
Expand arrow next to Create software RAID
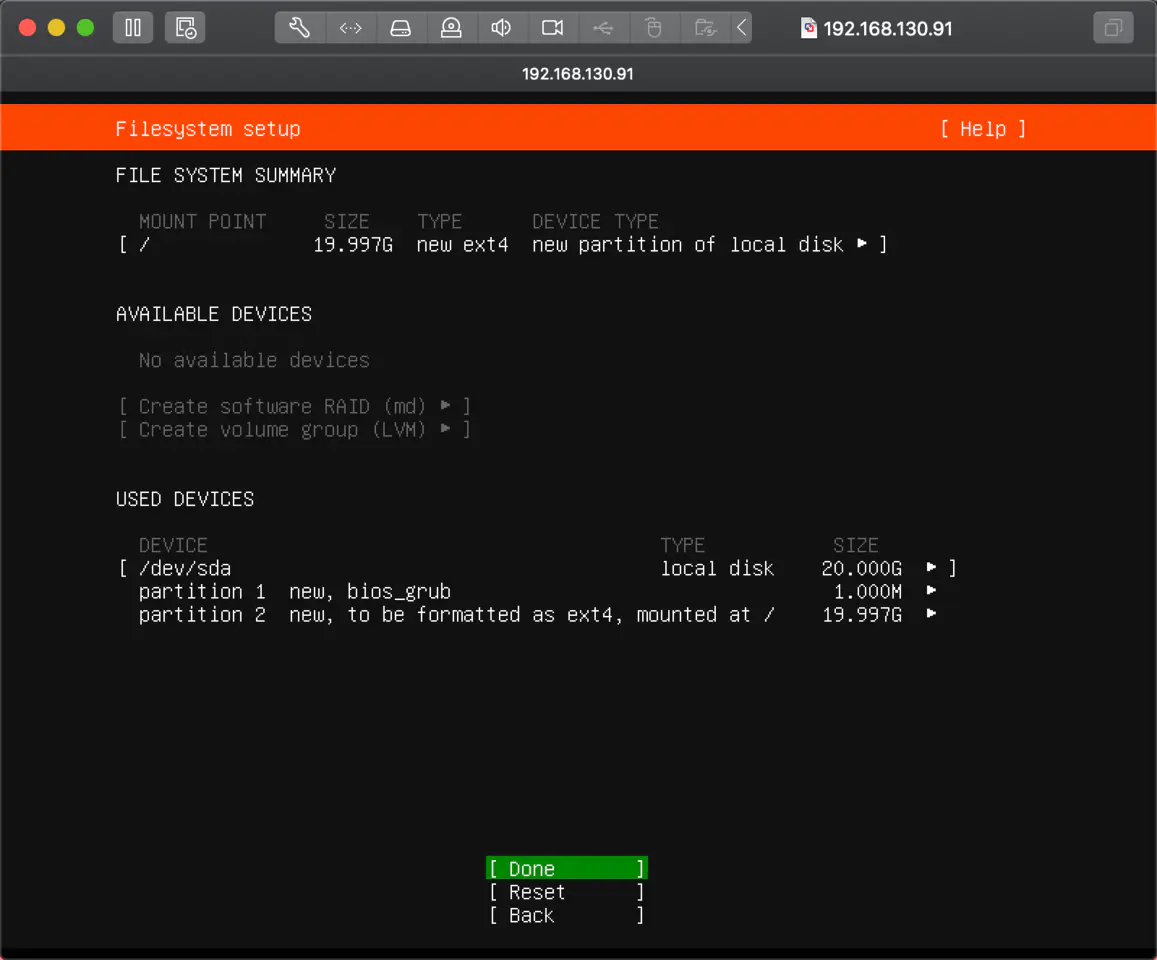coord(446,405)
